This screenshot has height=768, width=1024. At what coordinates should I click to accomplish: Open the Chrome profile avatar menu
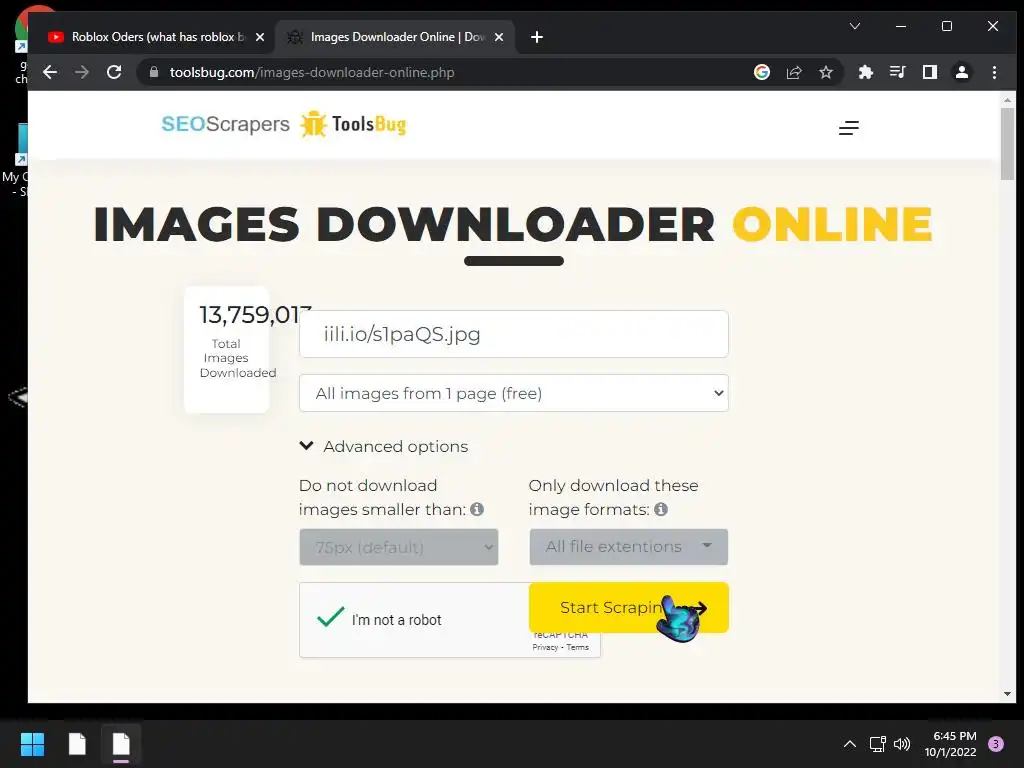pos(962,72)
